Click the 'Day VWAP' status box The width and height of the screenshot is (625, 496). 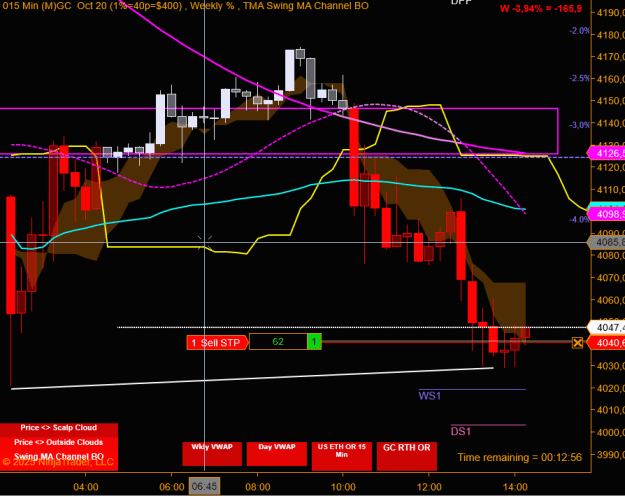(x=277, y=454)
